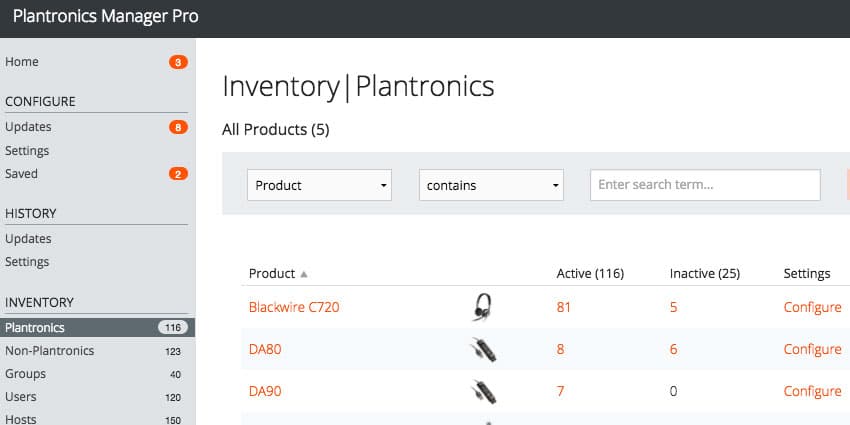
Task: Click the Home notification badge showing 3
Action: (x=178, y=62)
